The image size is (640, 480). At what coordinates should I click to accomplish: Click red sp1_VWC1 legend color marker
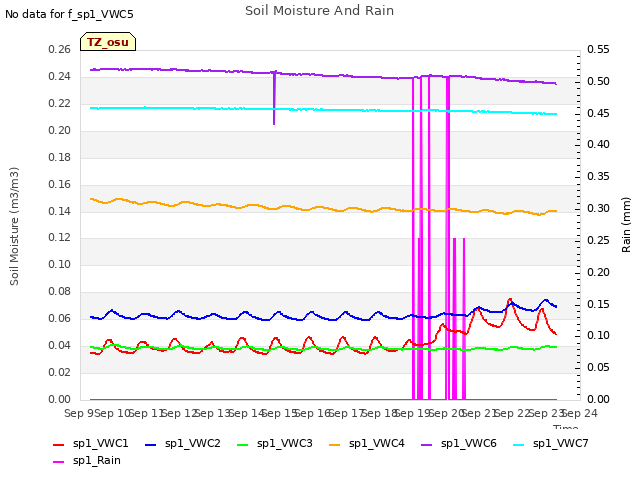pos(59,444)
